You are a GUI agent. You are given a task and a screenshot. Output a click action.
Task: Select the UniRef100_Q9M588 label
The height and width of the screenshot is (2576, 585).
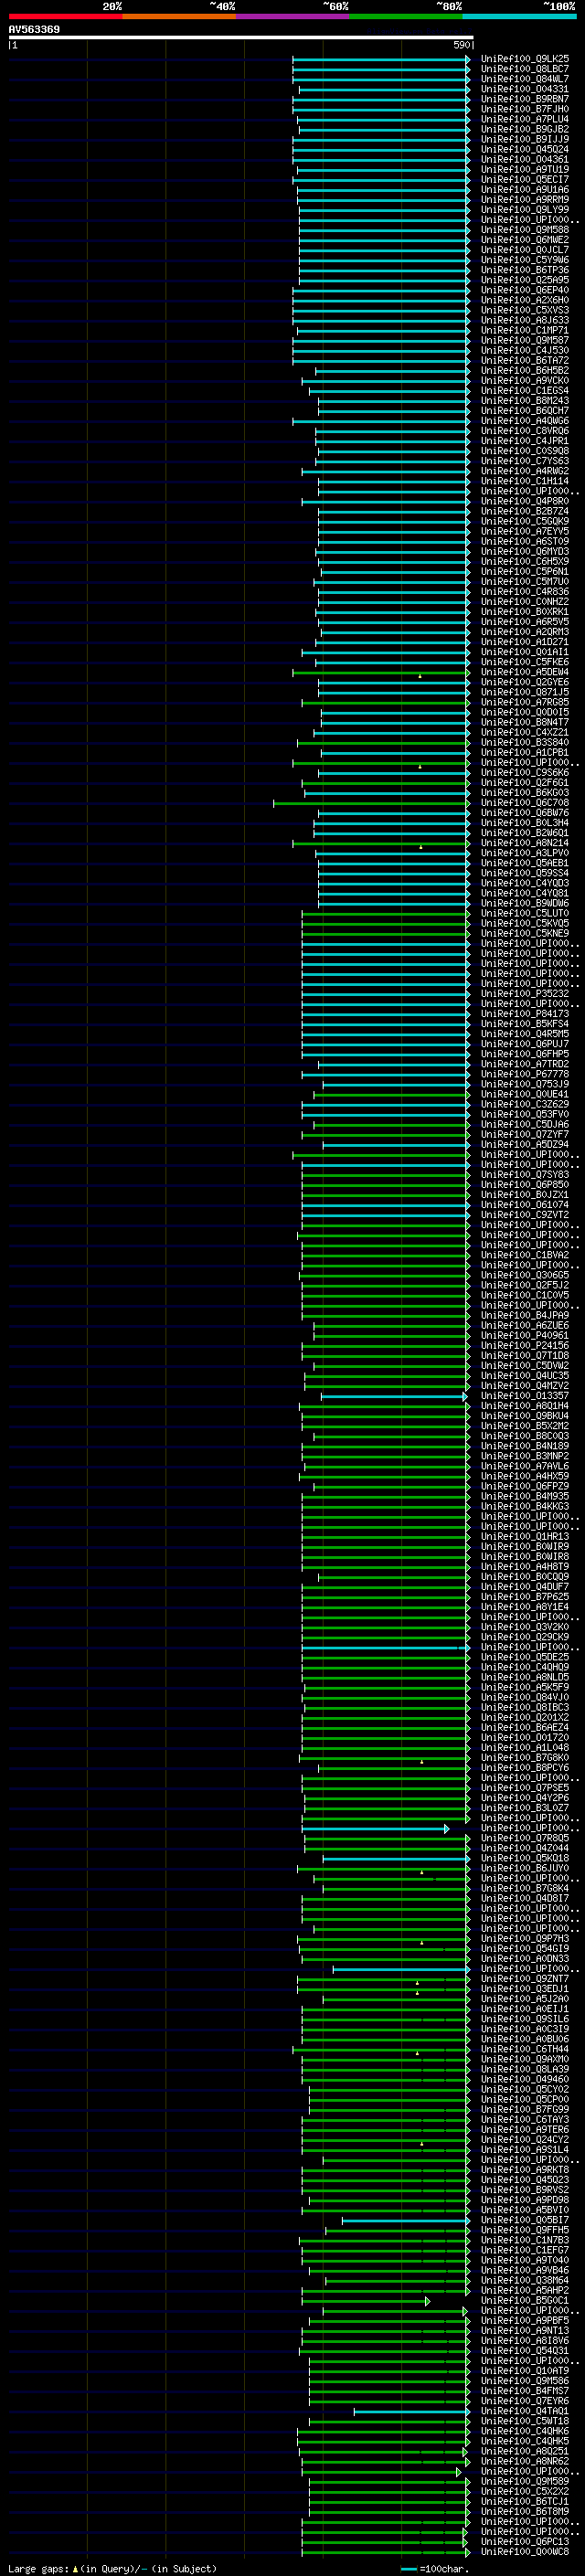tap(524, 230)
